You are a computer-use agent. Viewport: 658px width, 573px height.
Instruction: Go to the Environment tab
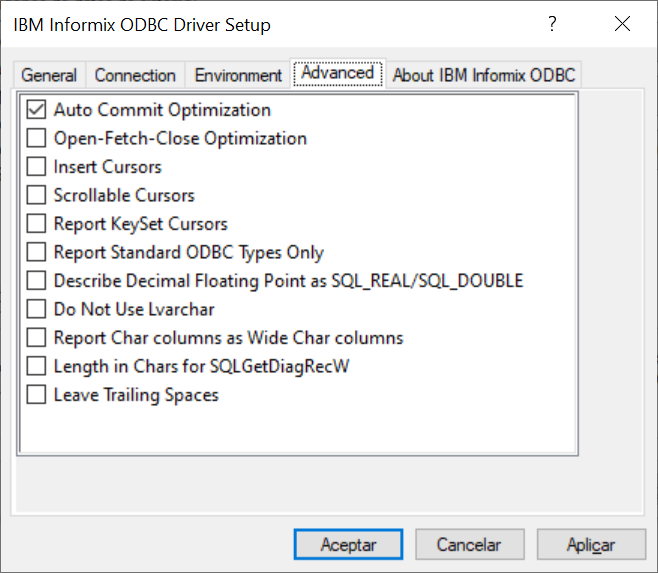(238, 76)
